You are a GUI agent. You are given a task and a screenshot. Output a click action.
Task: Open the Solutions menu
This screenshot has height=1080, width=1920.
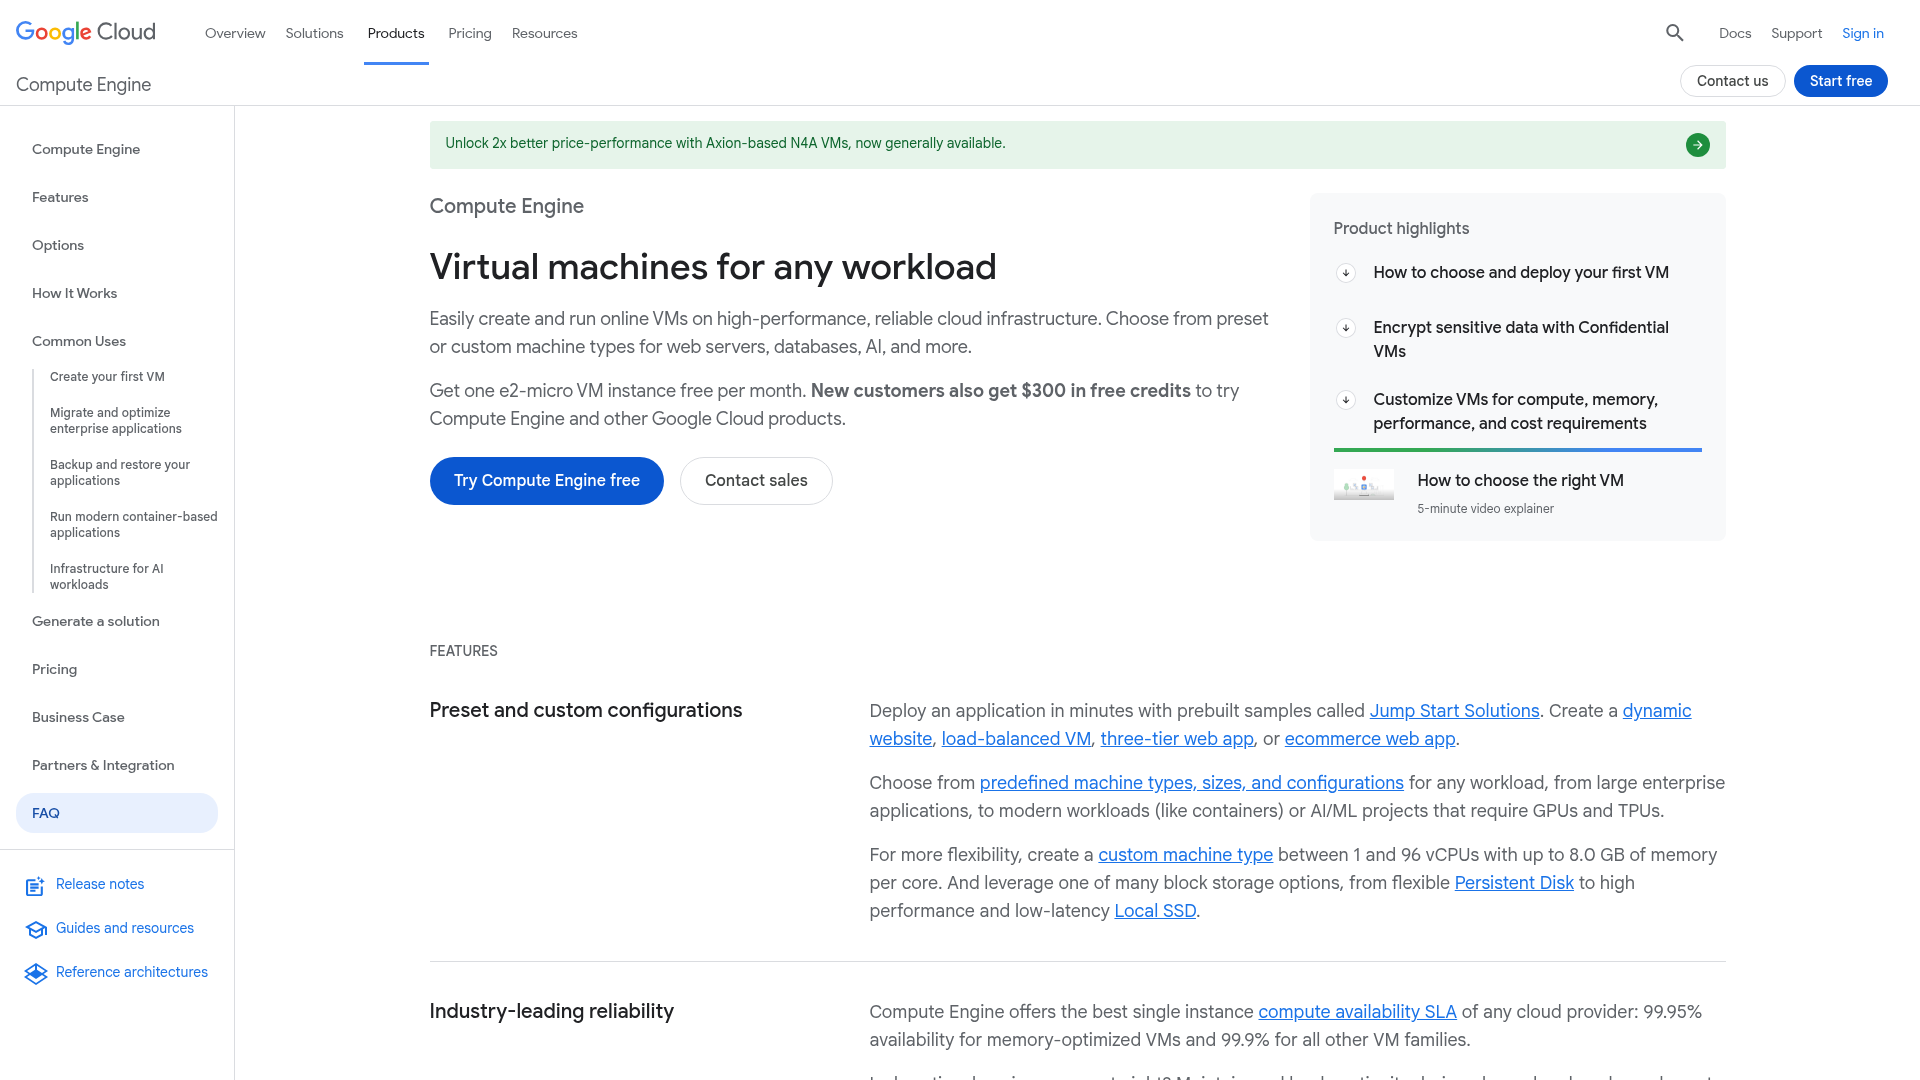(314, 33)
